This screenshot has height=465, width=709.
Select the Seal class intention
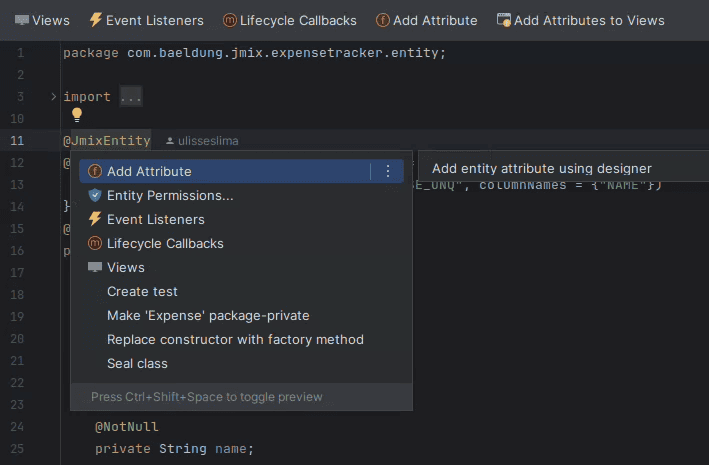[x=137, y=364]
